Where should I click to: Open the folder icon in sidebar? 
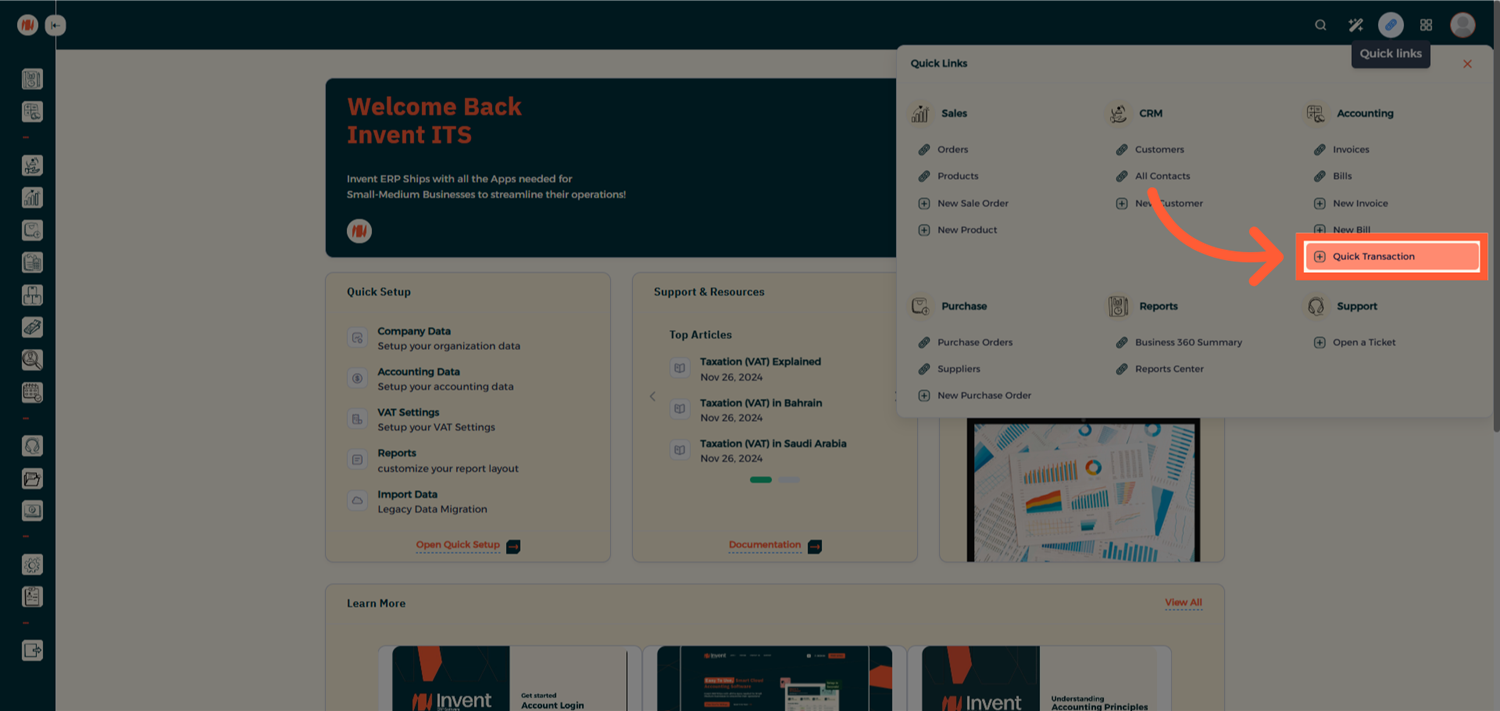(x=32, y=479)
